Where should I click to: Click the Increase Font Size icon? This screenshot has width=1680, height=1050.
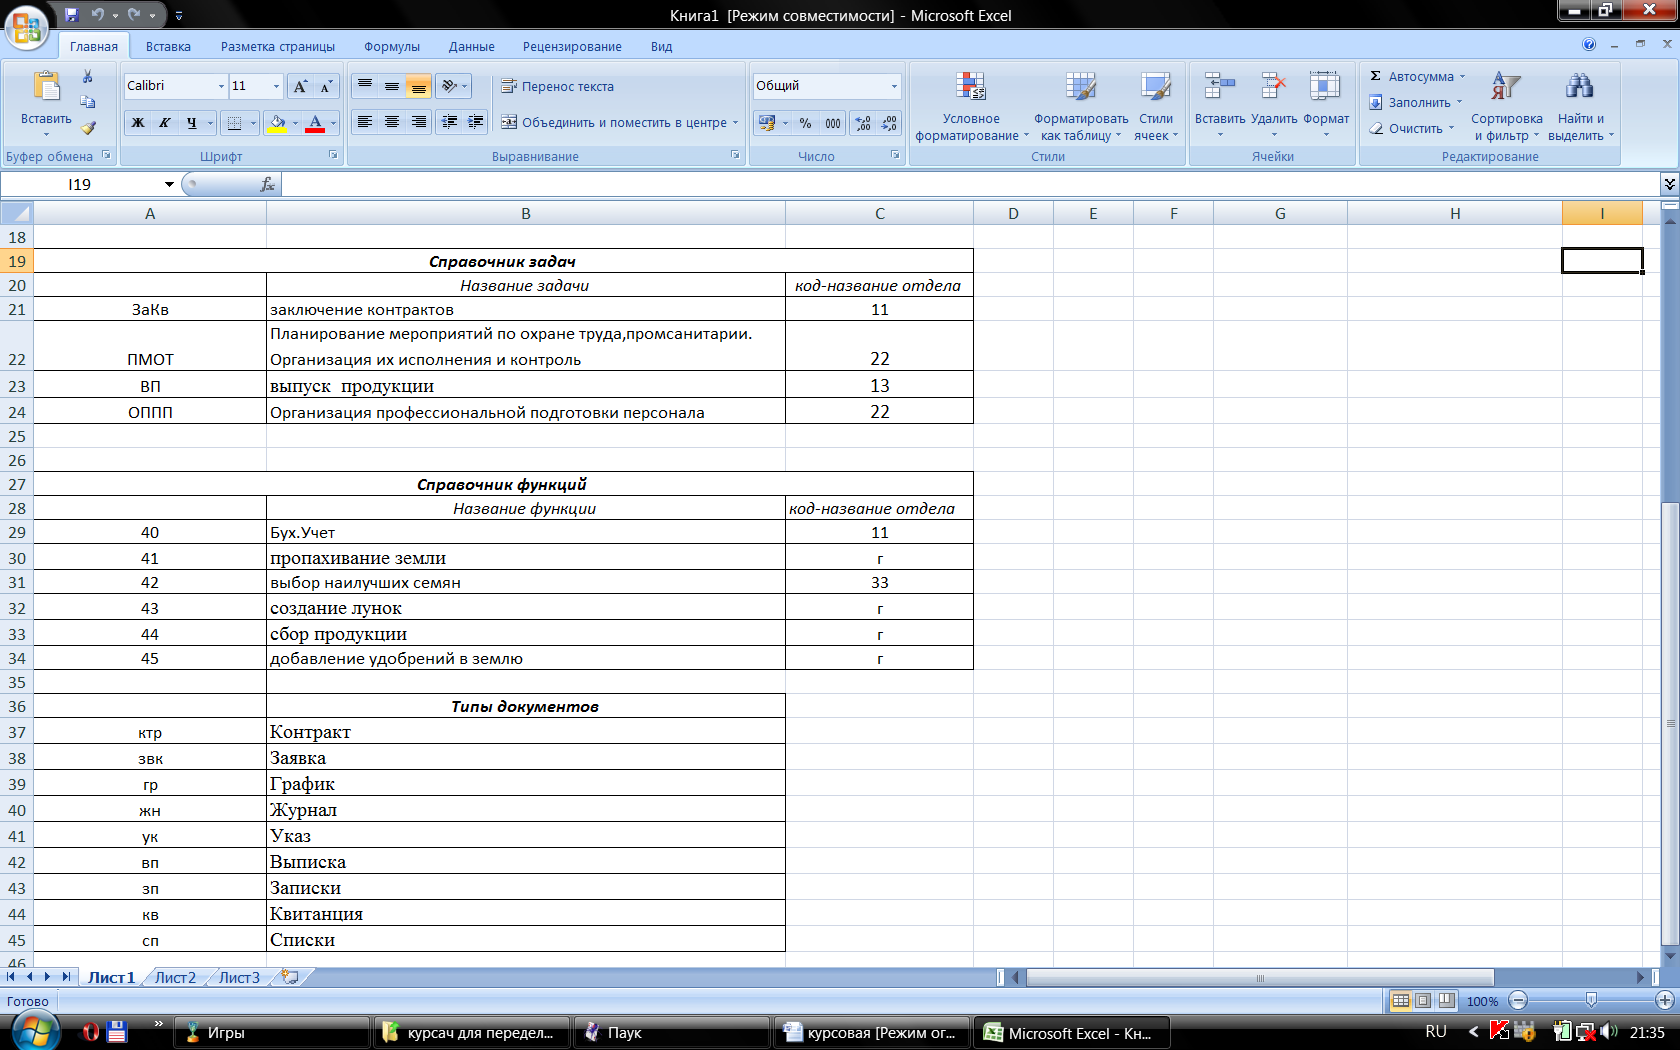[x=300, y=87]
